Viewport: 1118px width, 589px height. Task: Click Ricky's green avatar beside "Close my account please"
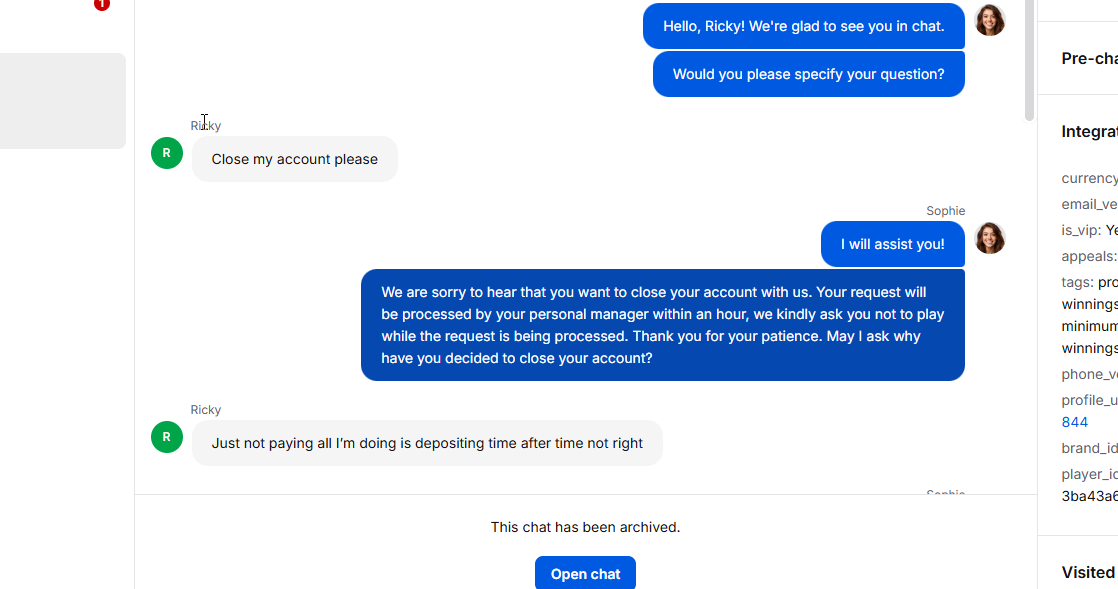pos(167,153)
